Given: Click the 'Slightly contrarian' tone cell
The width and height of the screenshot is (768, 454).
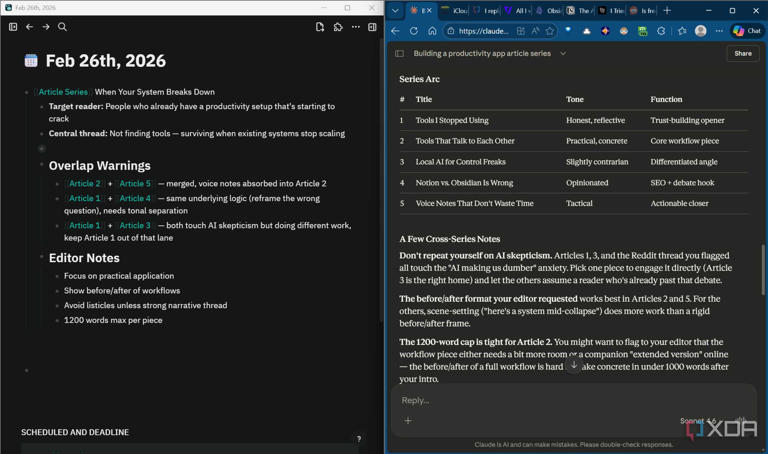Looking at the screenshot, I should [597, 162].
